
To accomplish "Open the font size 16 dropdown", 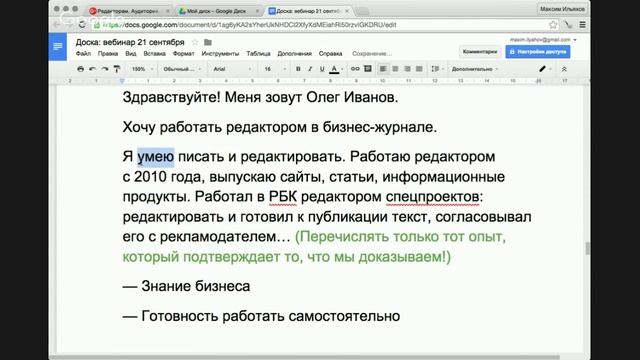I will tap(275, 69).
